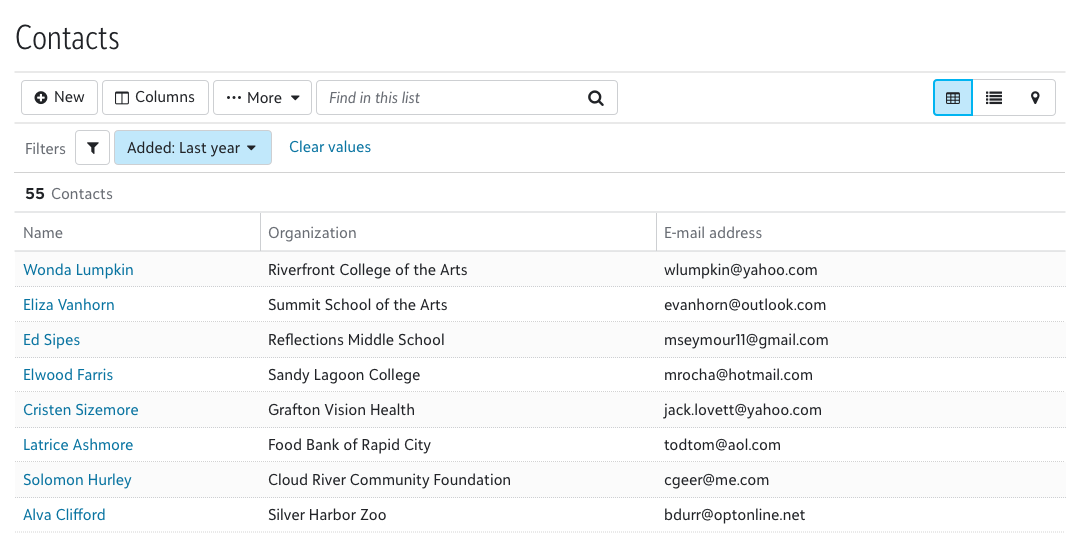Click the Clear values link
This screenshot has height=542, width=1080.
tap(330, 147)
